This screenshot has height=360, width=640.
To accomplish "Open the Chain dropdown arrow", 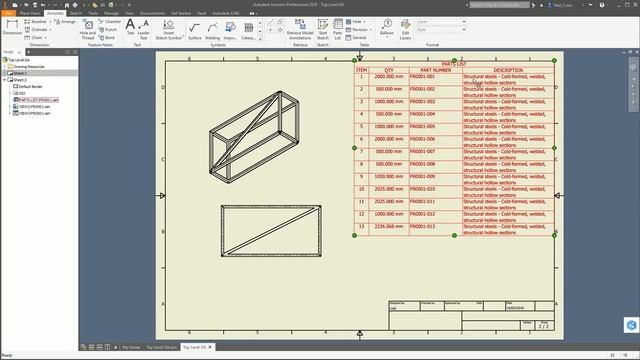I will click(45, 38).
